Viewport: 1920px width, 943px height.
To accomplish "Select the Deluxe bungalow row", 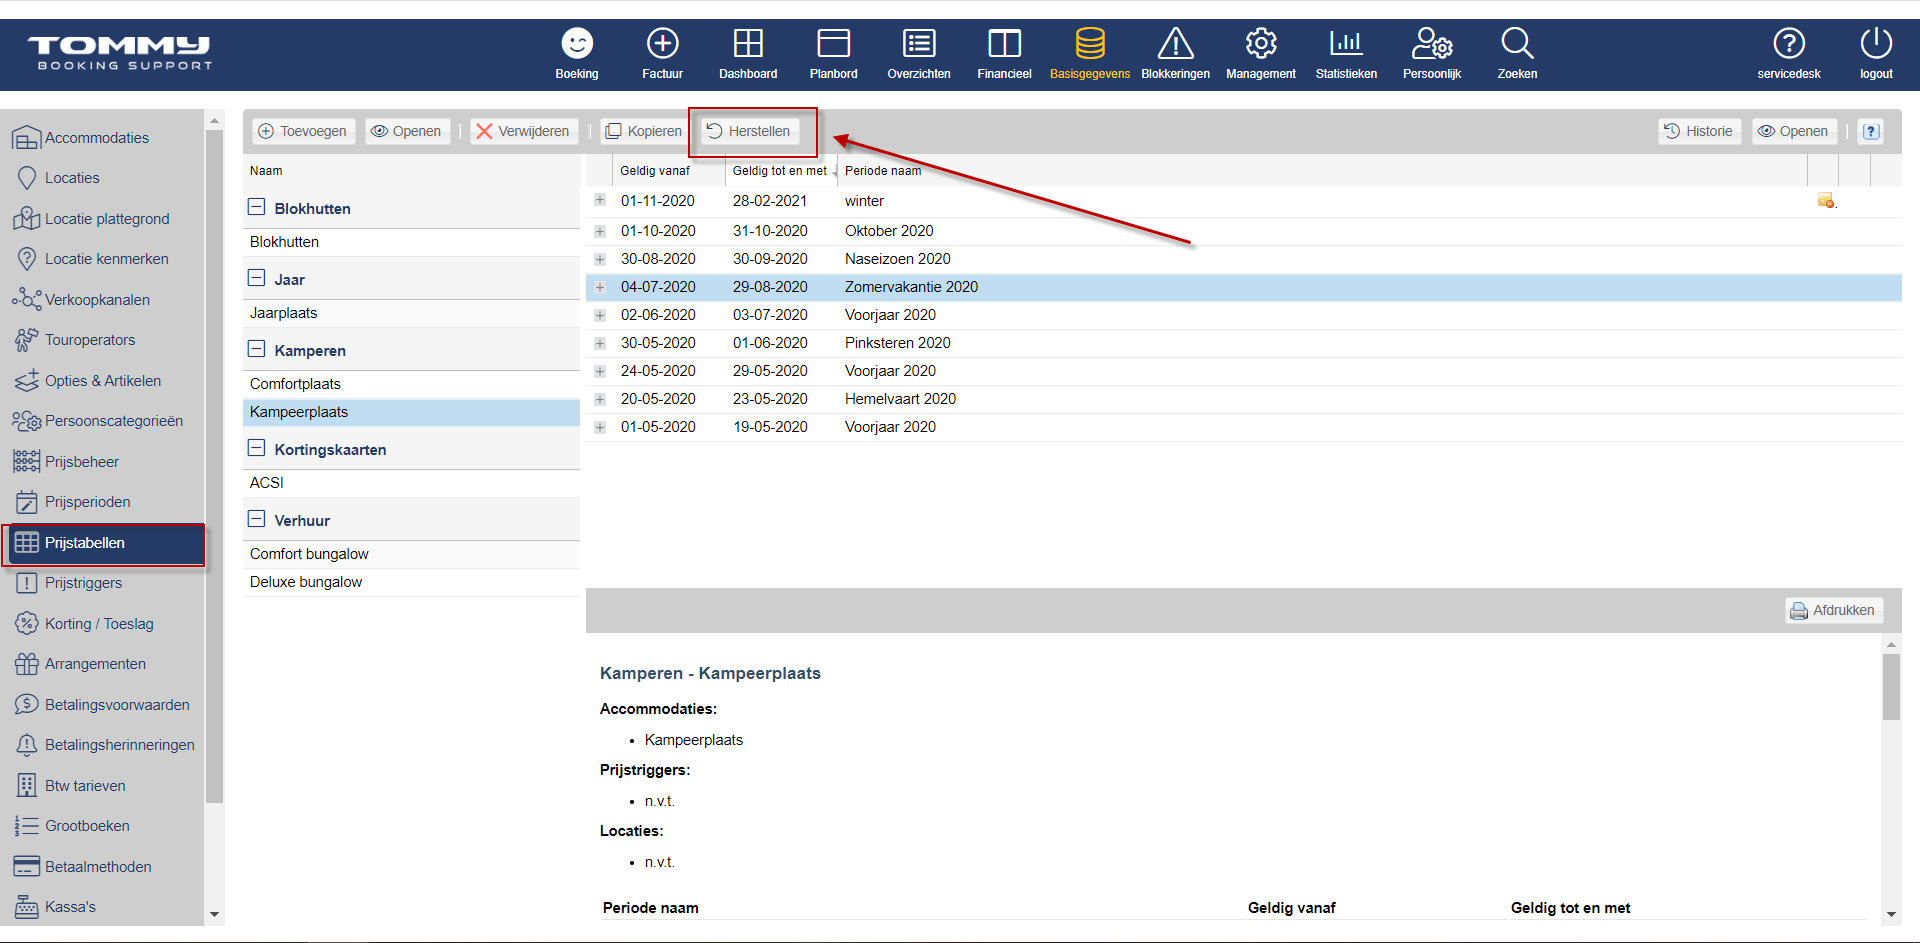I will (411, 582).
